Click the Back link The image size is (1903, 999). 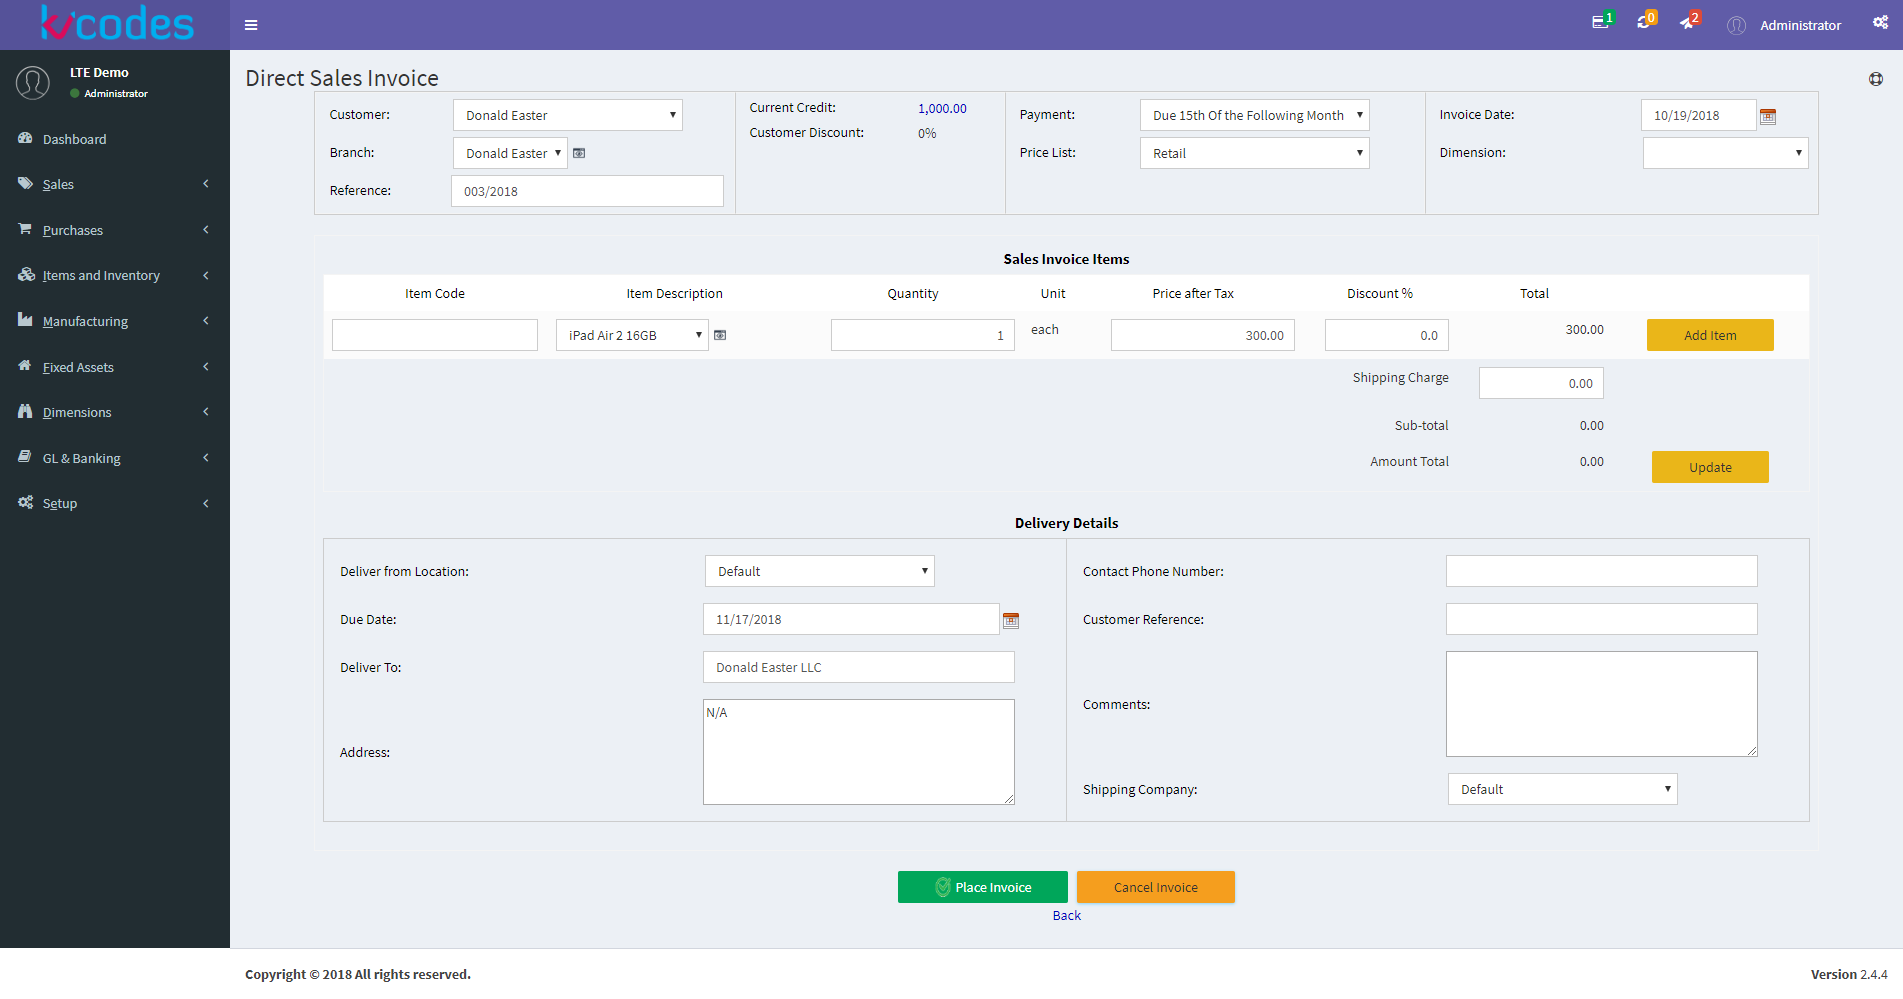[x=1066, y=916]
